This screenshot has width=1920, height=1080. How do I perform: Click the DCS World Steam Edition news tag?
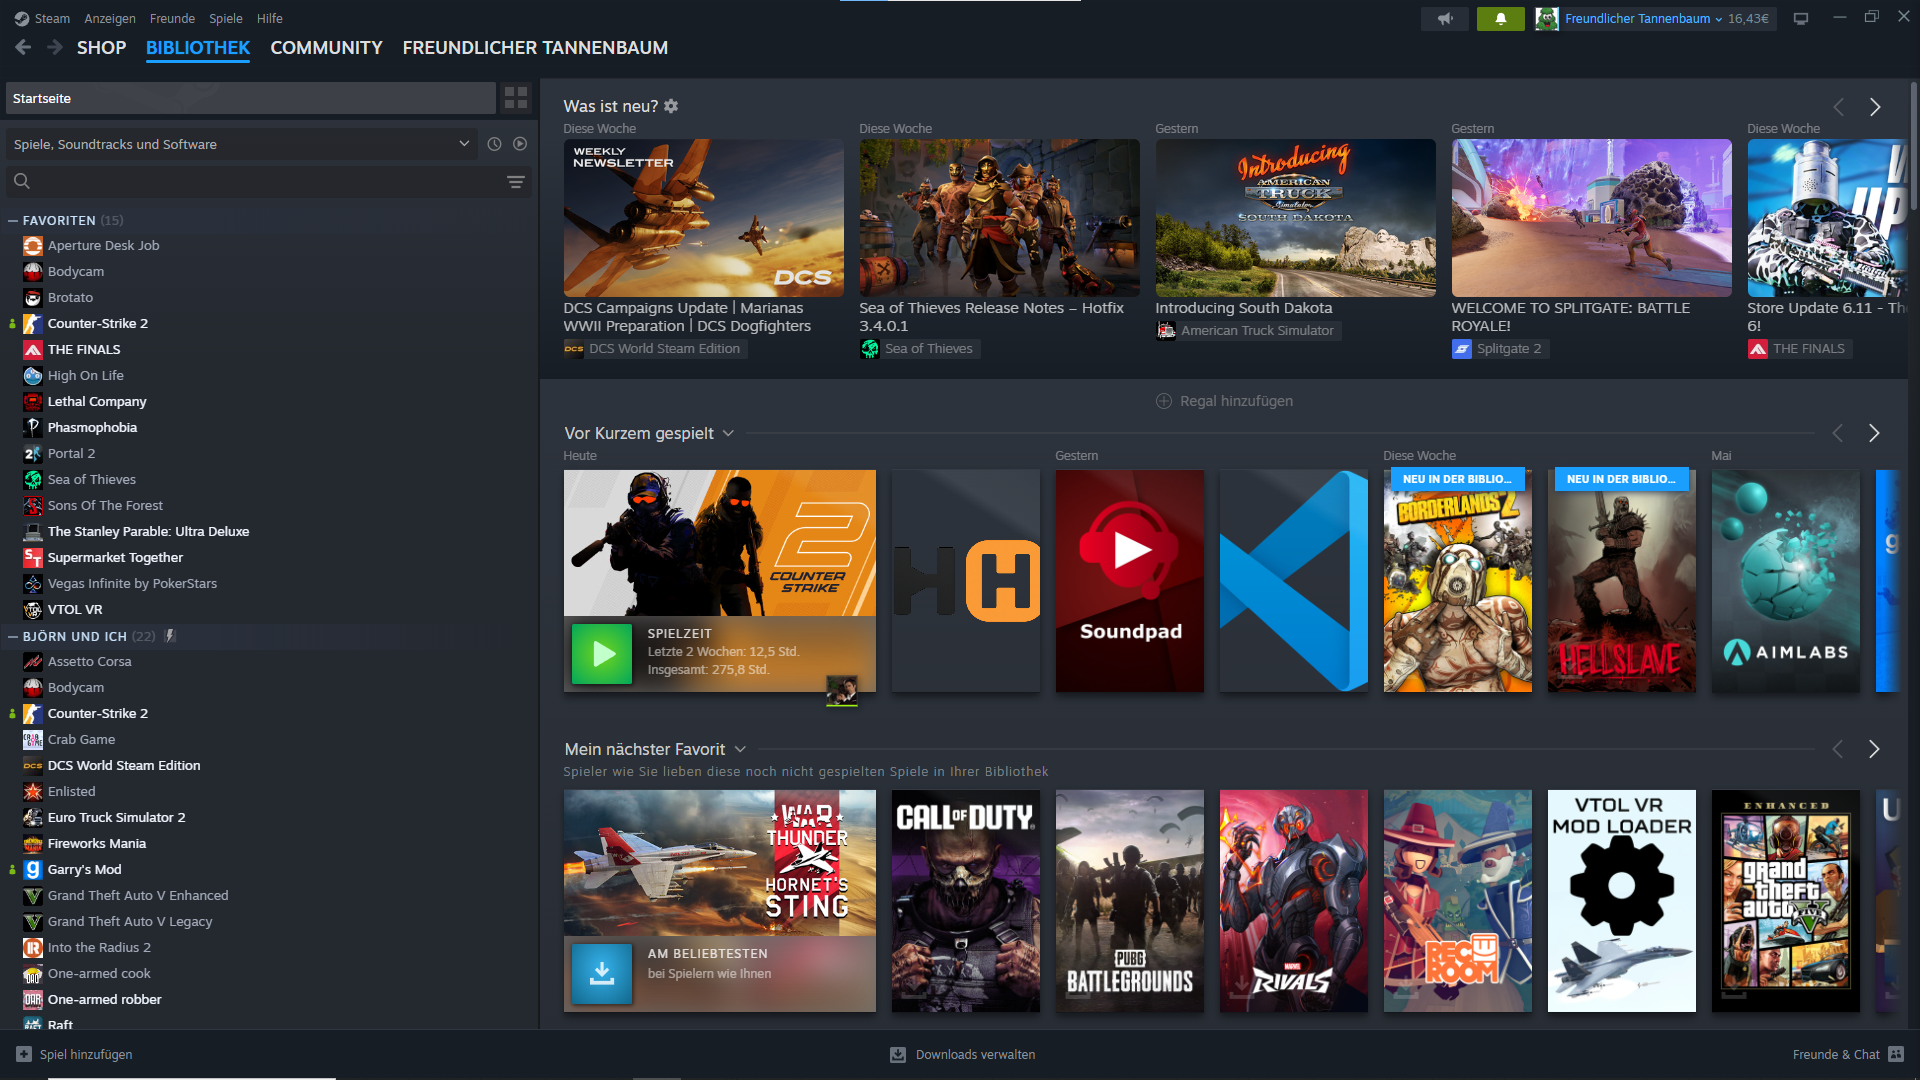tap(655, 349)
